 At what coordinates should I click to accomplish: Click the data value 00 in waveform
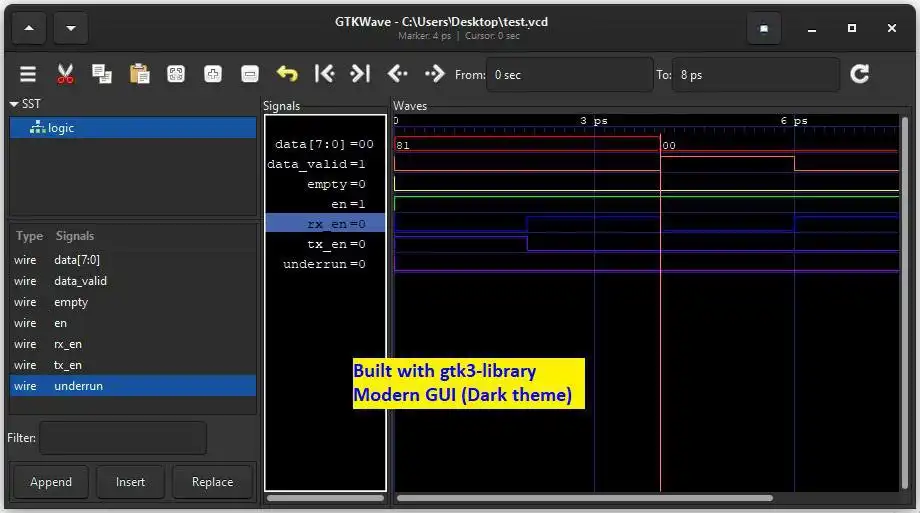coord(669,146)
